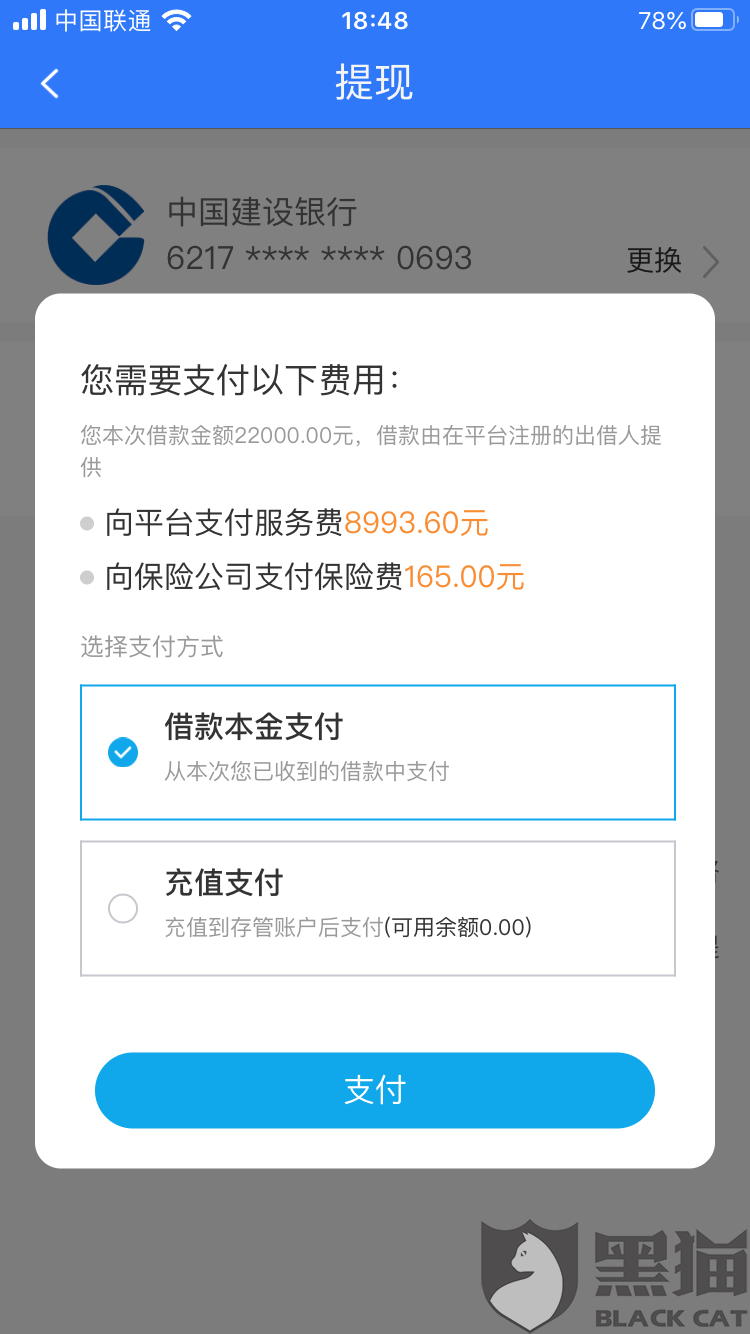
Task: Select 借款本金支付 checked radio
Action: (x=123, y=752)
